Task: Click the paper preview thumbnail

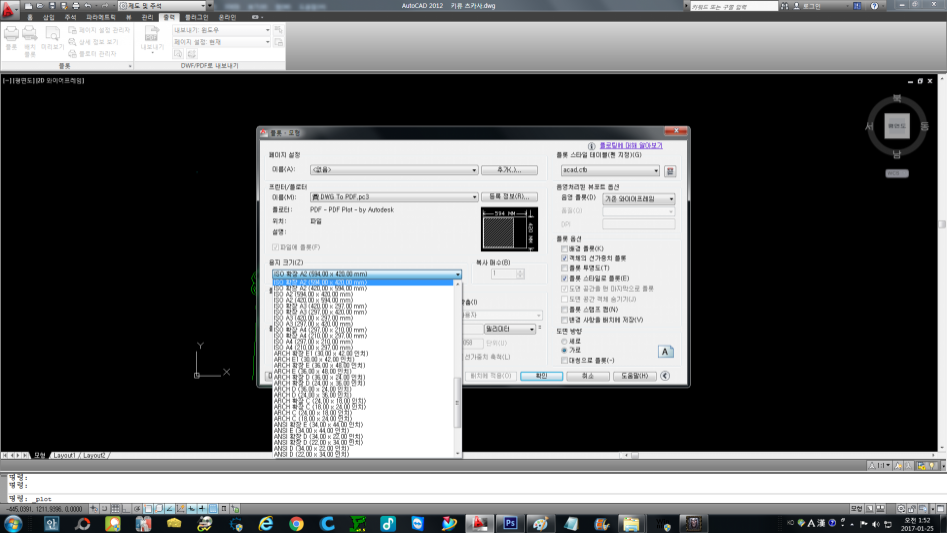Action: [509, 229]
